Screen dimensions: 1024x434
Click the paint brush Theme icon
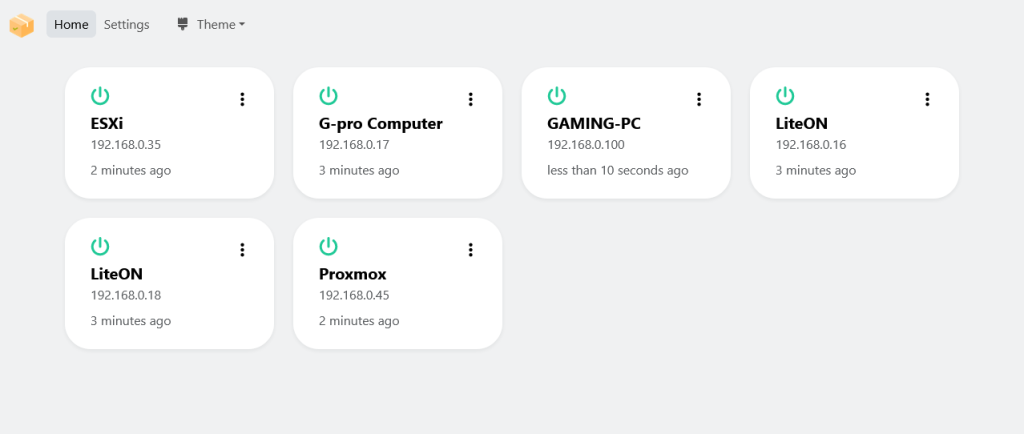(182, 25)
